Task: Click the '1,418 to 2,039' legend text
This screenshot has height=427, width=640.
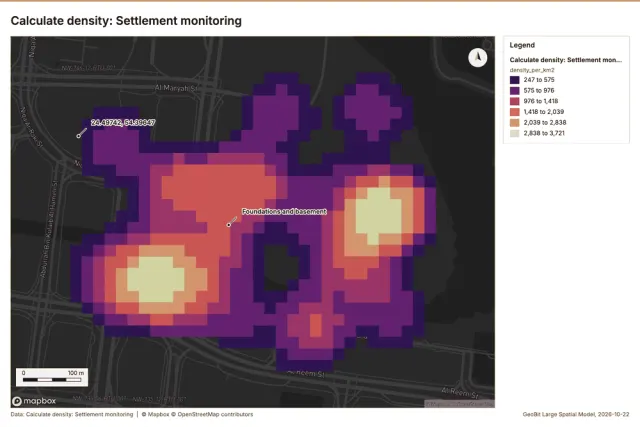Action: [544, 112]
